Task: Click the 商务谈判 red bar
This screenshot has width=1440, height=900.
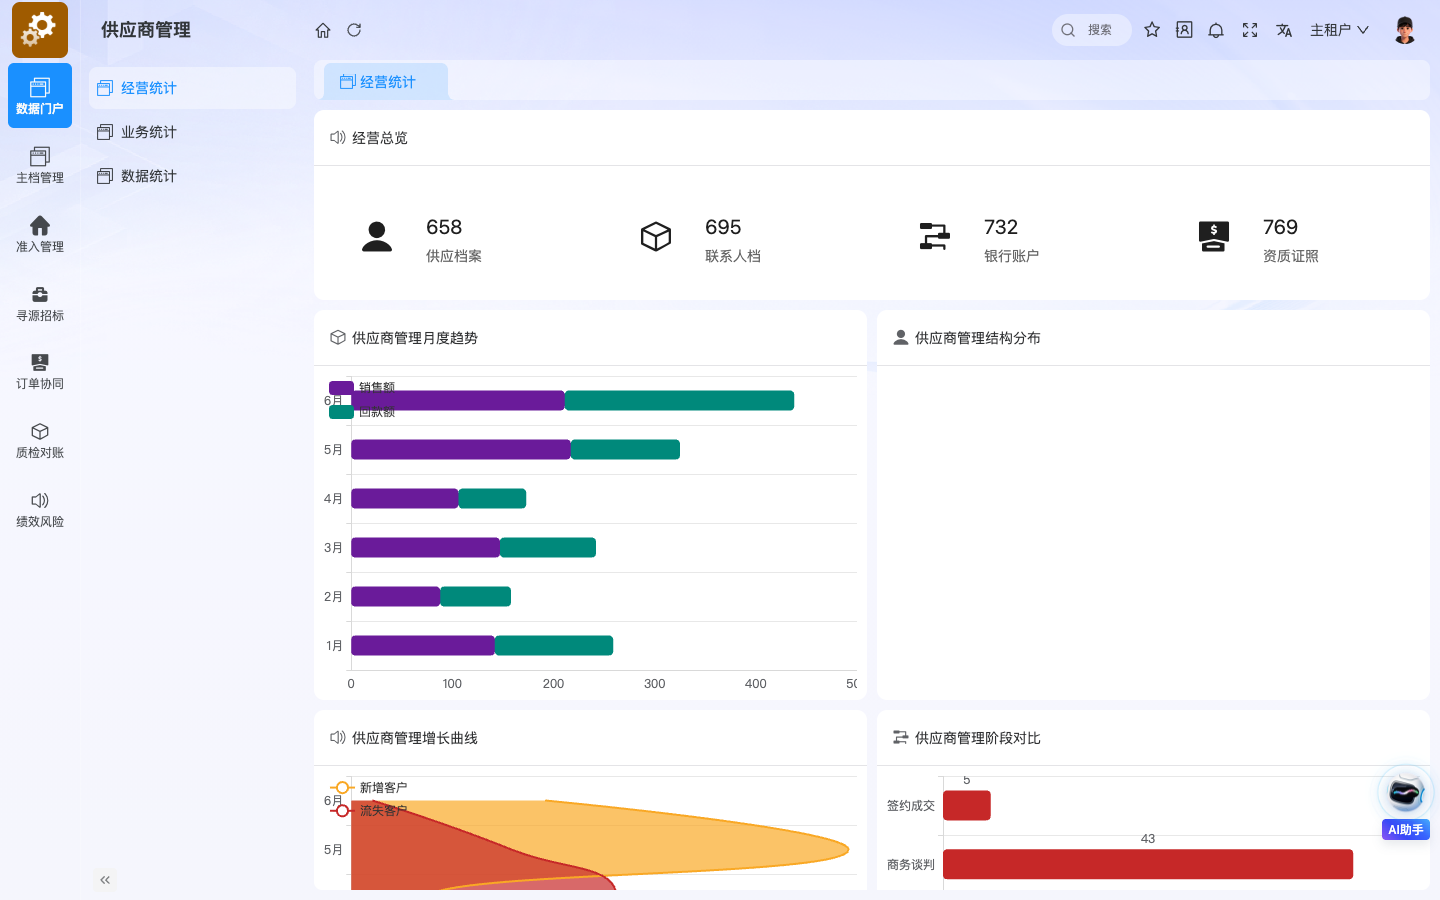Action: 1148,864
